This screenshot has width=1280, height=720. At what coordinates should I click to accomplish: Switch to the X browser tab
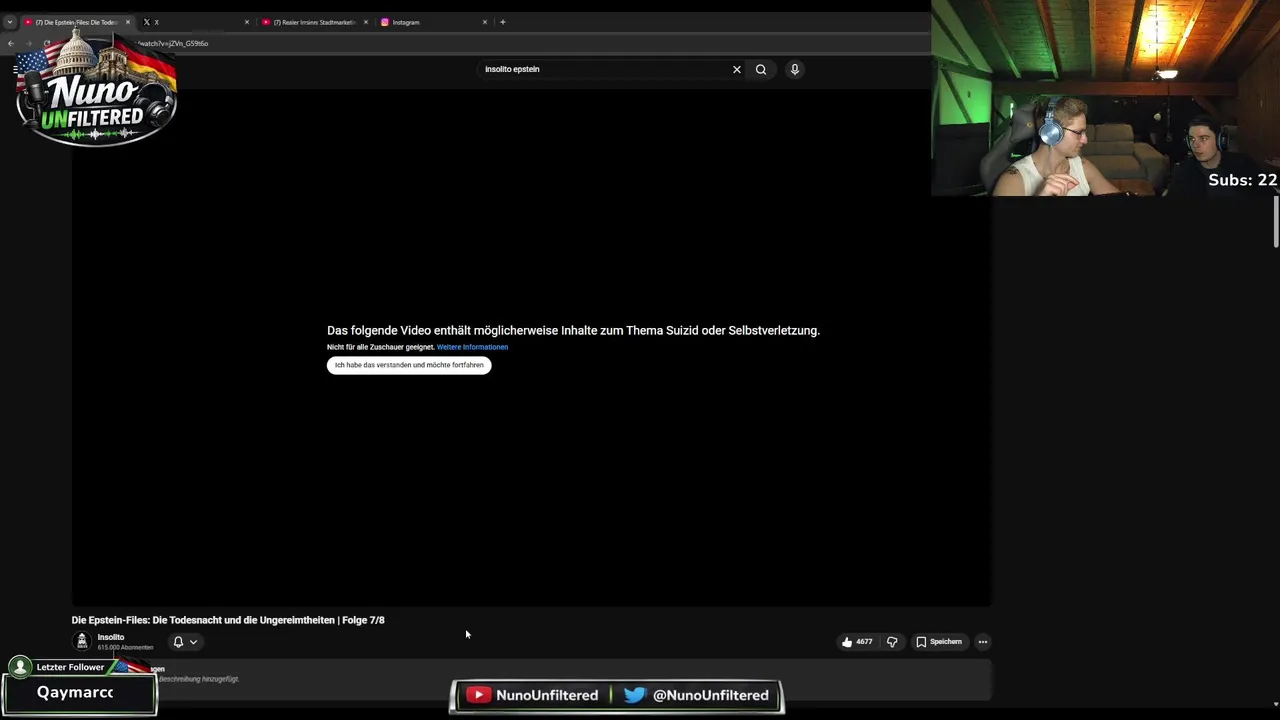pos(195,22)
